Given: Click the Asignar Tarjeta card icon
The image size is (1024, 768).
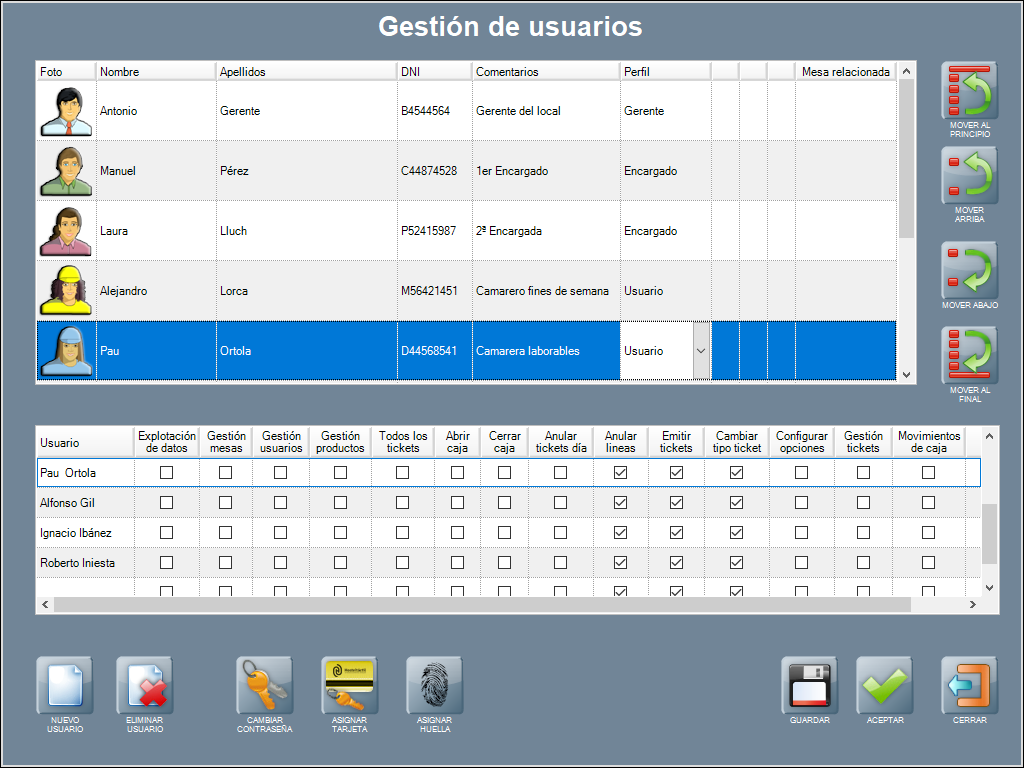Looking at the screenshot, I should coord(350,685).
